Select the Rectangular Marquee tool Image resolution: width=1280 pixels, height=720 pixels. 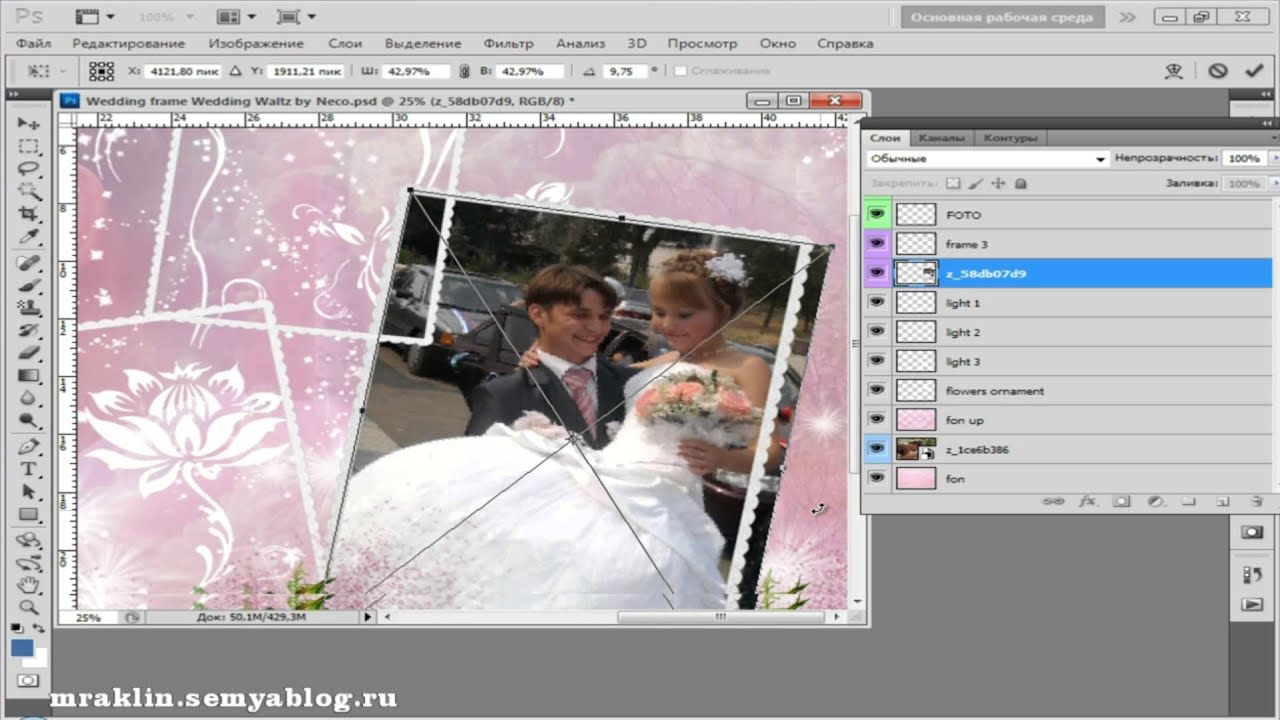tap(28, 146)
